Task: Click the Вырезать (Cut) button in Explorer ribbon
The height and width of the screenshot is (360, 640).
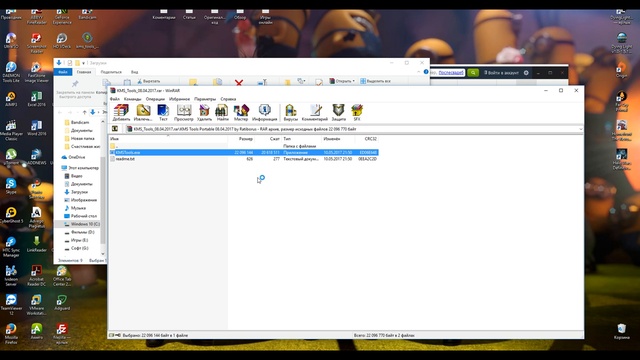Action: [149, 81]
